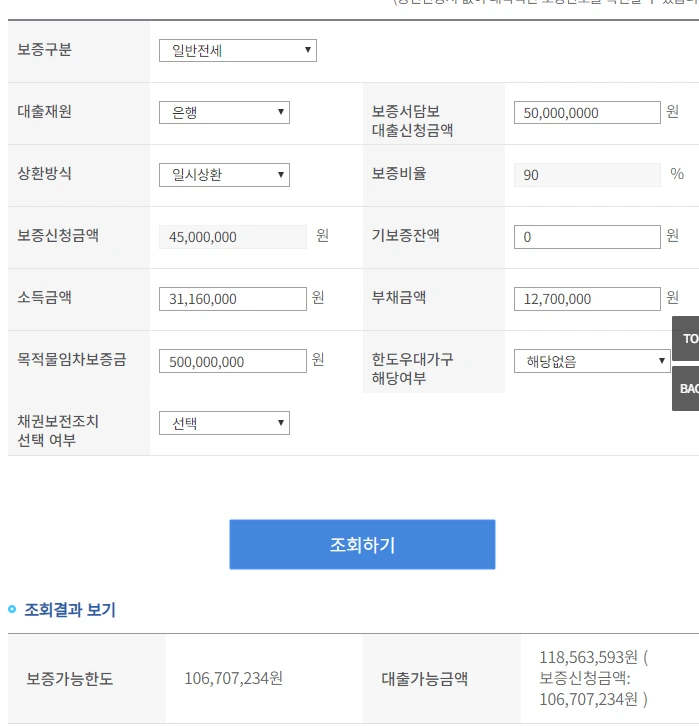Open the 보증구분 dropdown showing 일반전세

pyautogui.click(x=237, y=50)
